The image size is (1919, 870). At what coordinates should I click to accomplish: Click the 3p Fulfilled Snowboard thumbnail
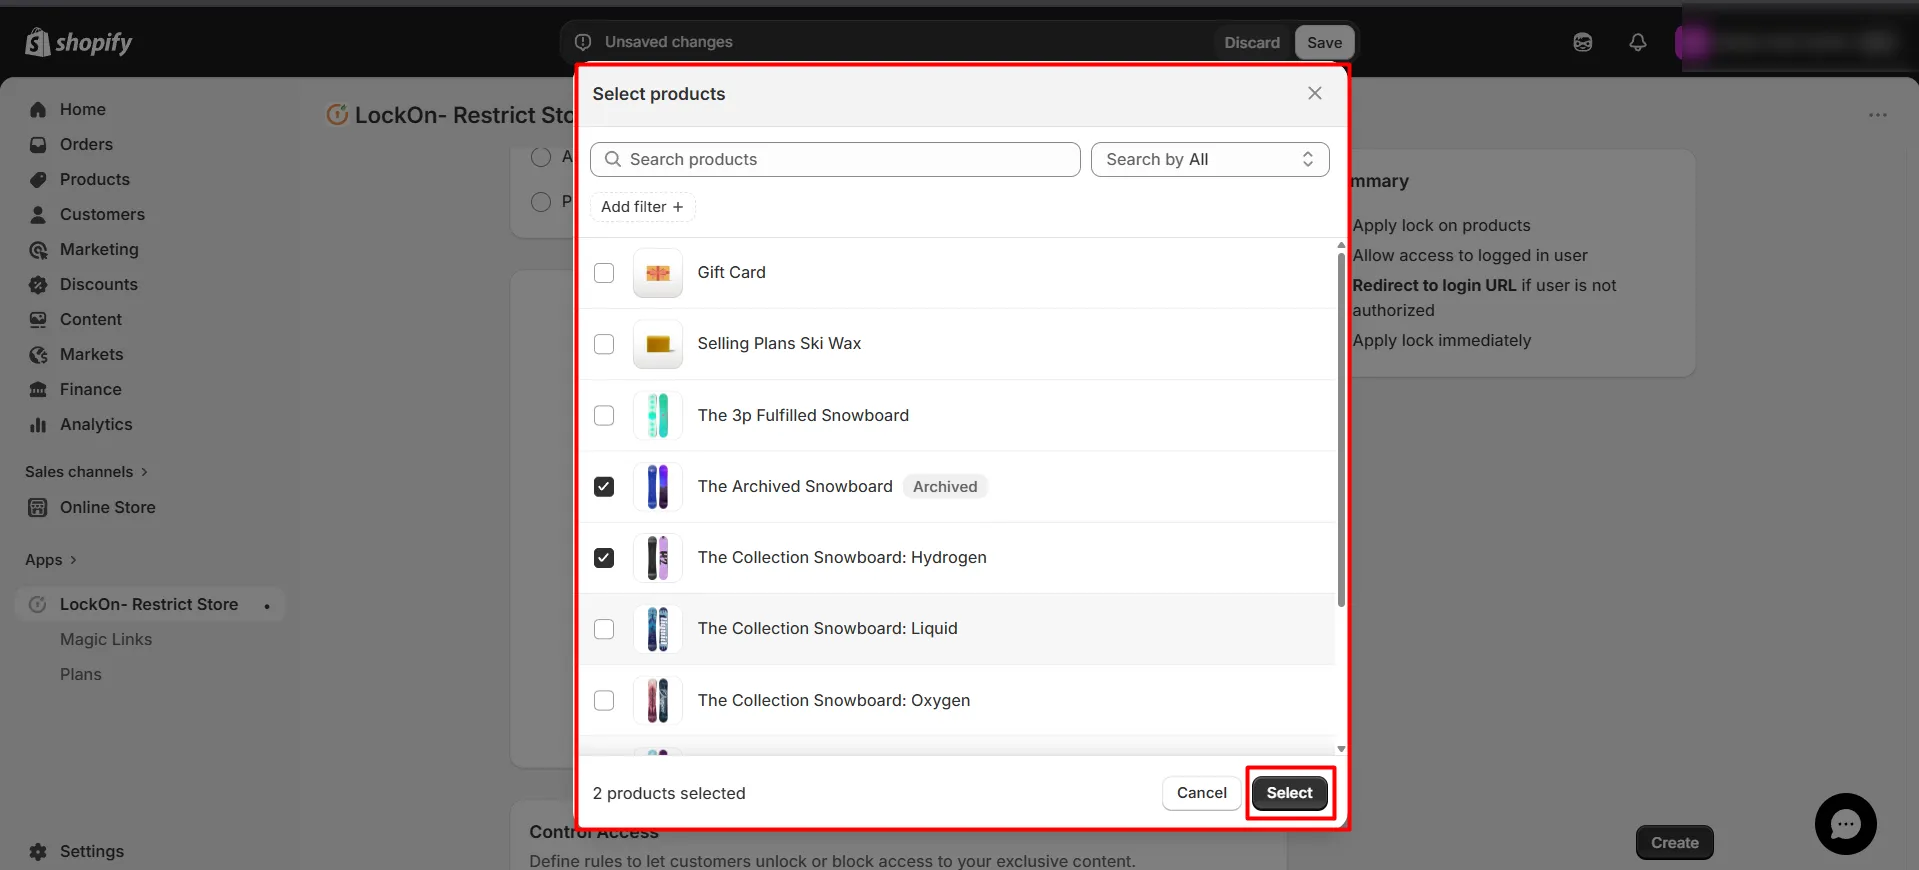(658, 415)
